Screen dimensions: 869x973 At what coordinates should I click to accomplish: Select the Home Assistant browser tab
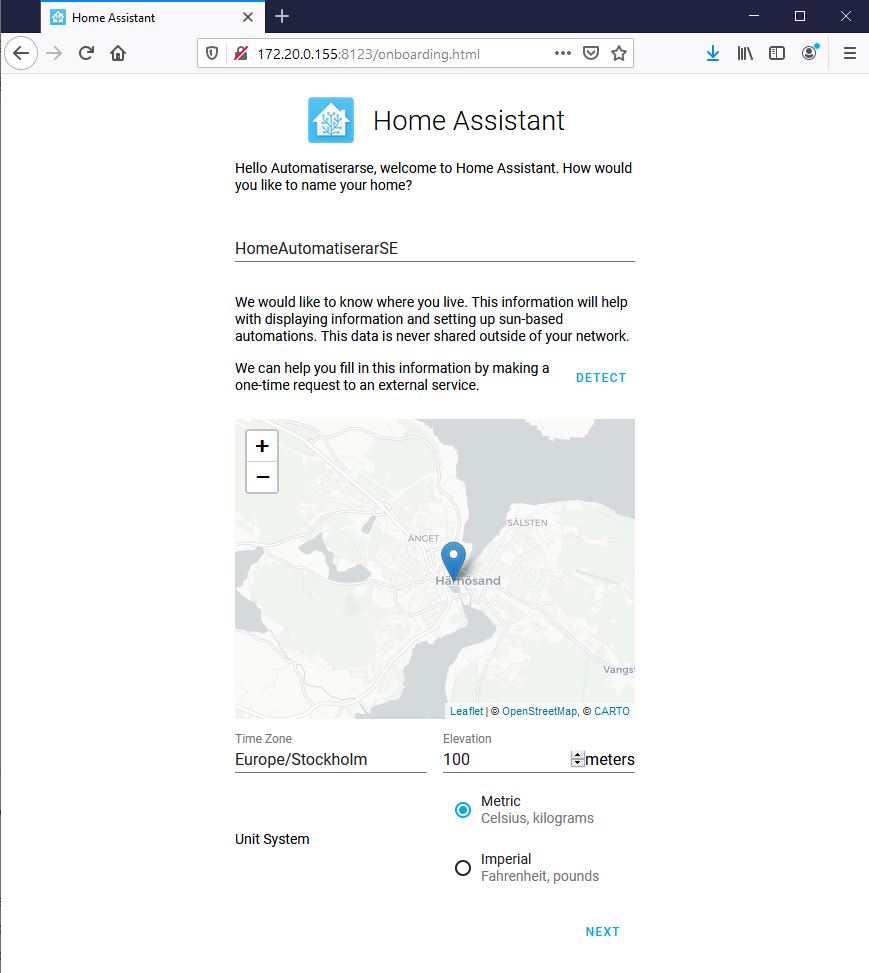(x=153, y=17)
